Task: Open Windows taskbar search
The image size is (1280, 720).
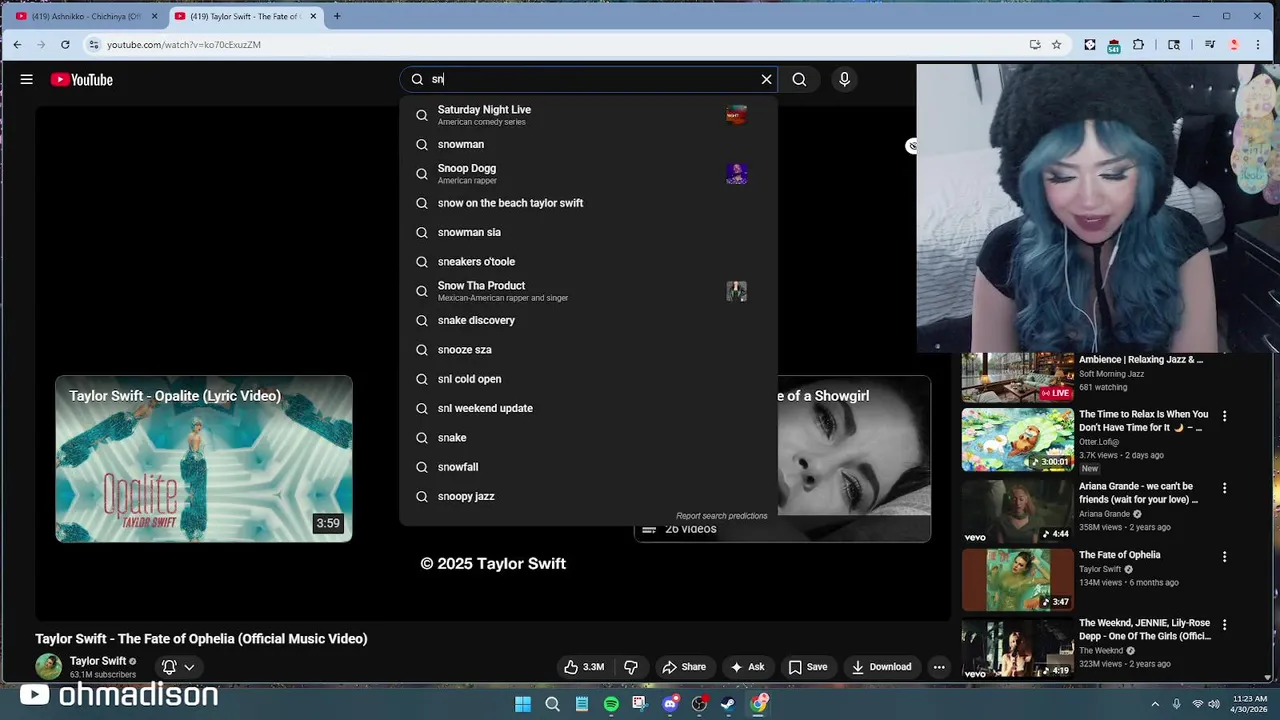Action: coord(552,704)
